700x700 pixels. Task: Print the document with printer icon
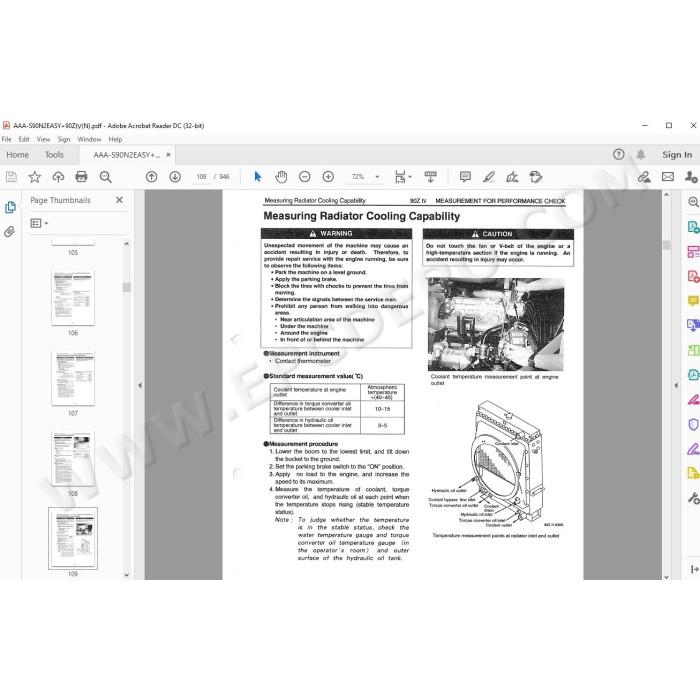81,177
